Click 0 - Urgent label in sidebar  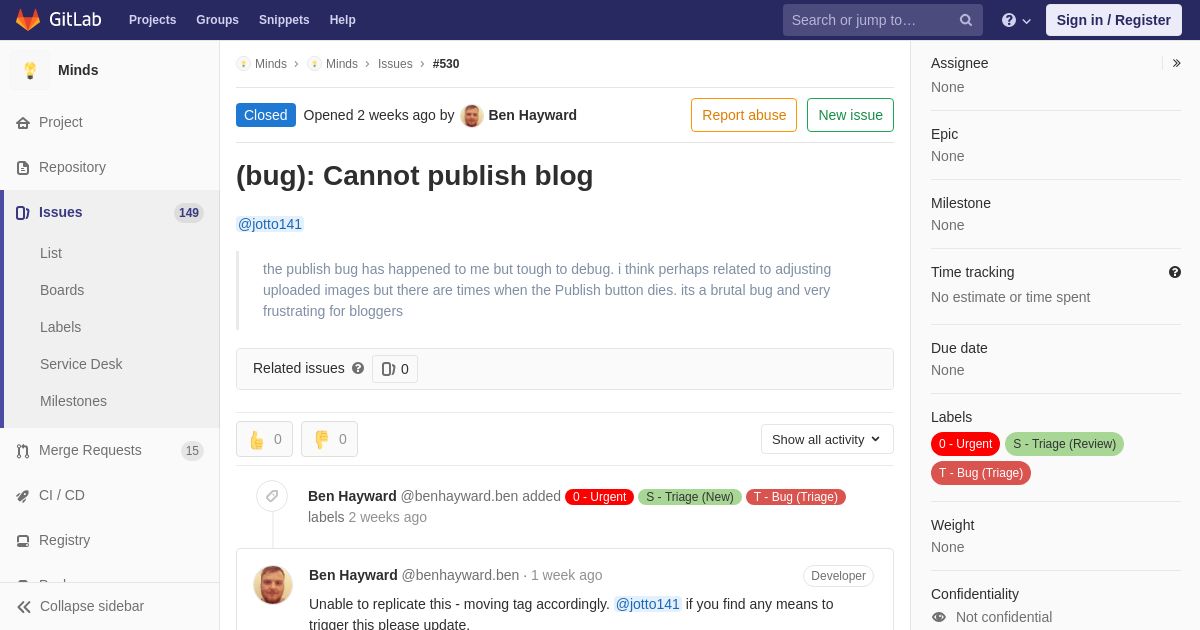965,444
